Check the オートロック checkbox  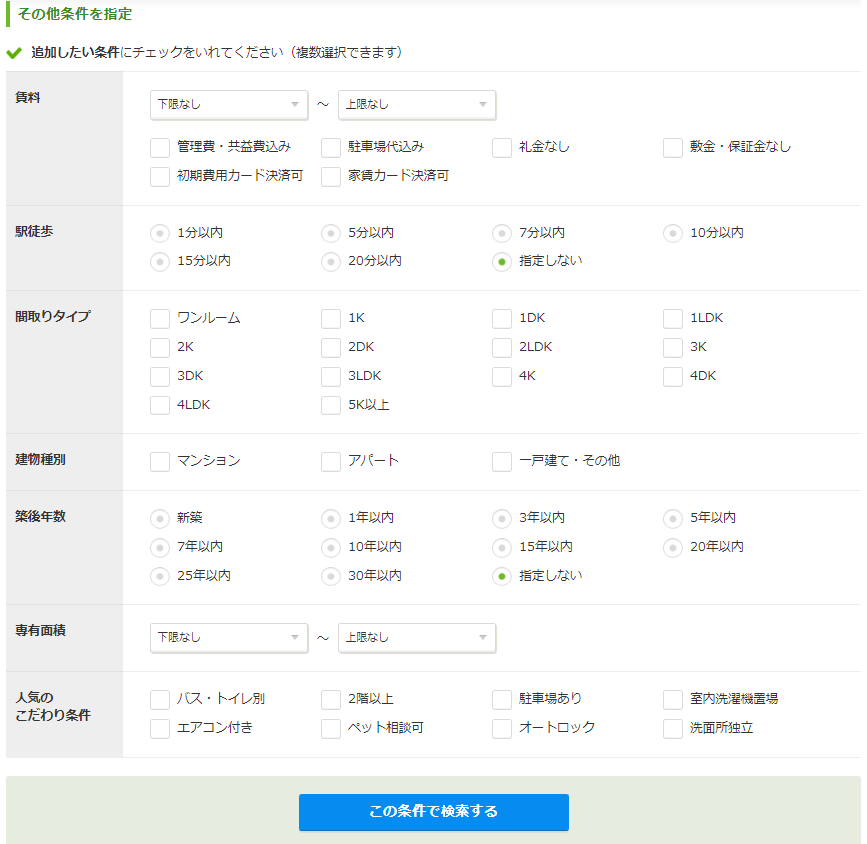click(x=502, y=728)
